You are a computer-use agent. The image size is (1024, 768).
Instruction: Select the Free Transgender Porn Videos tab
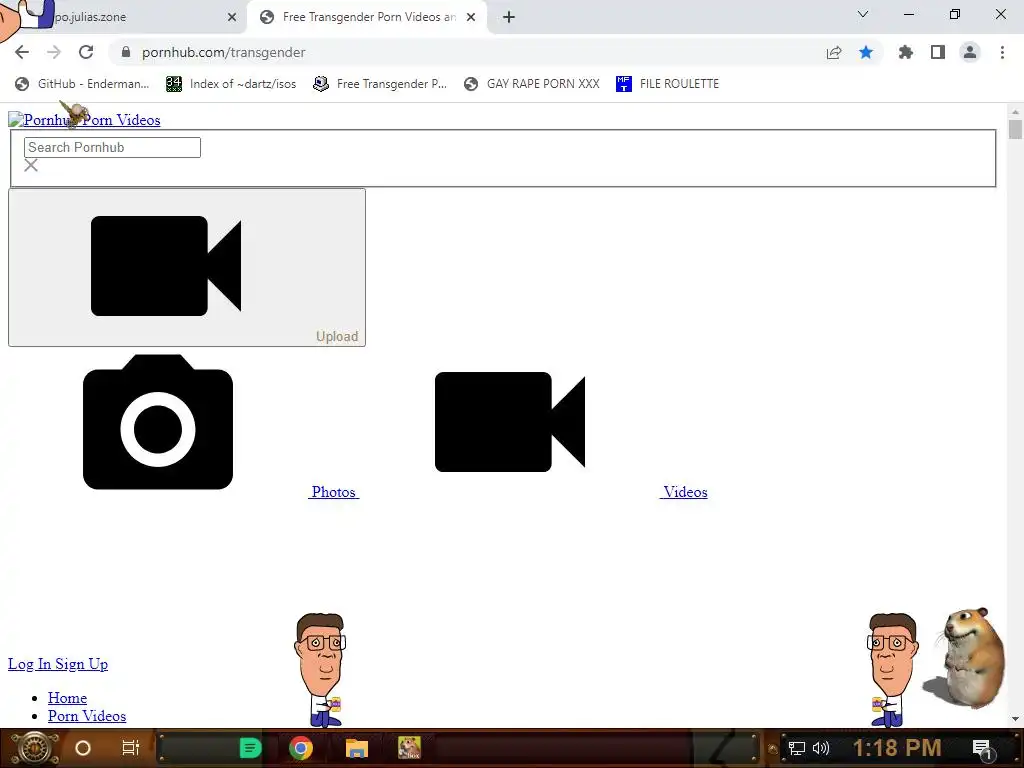369,17
